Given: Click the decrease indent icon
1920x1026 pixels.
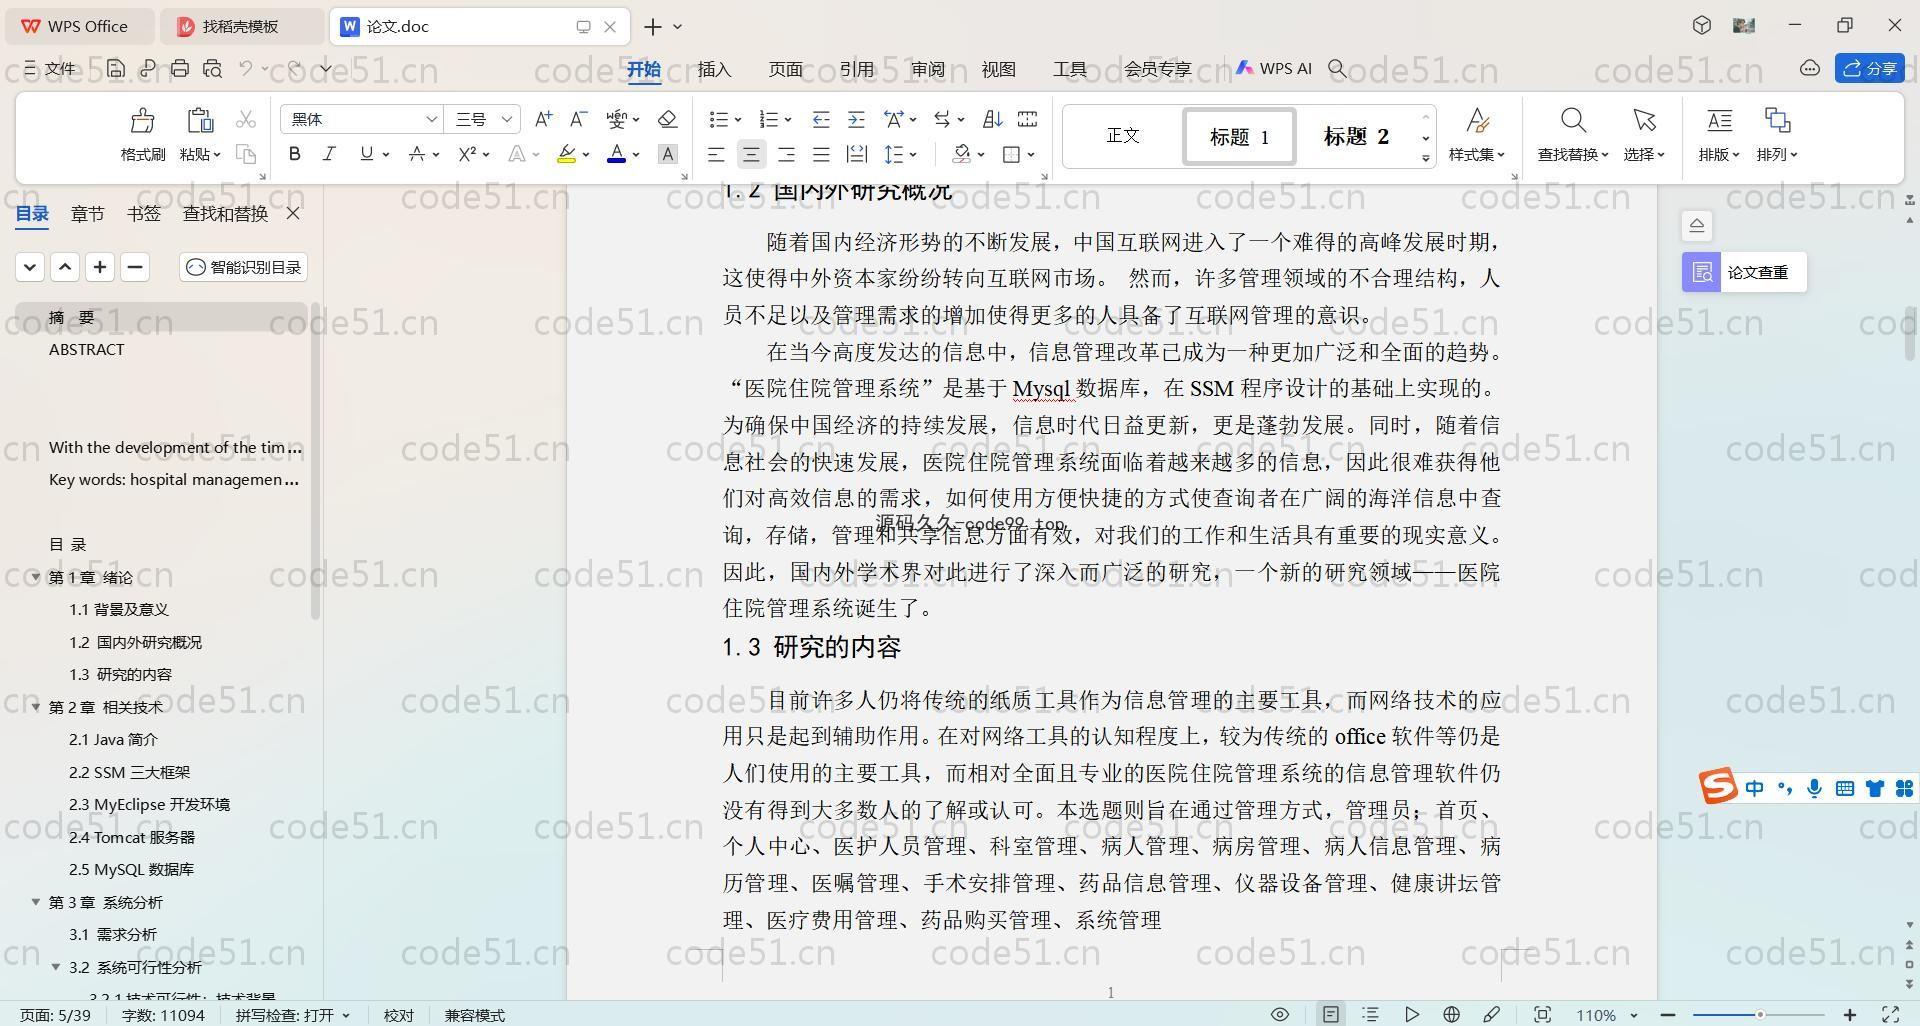Looking at the screenshot, I should [x=821, y=119].
